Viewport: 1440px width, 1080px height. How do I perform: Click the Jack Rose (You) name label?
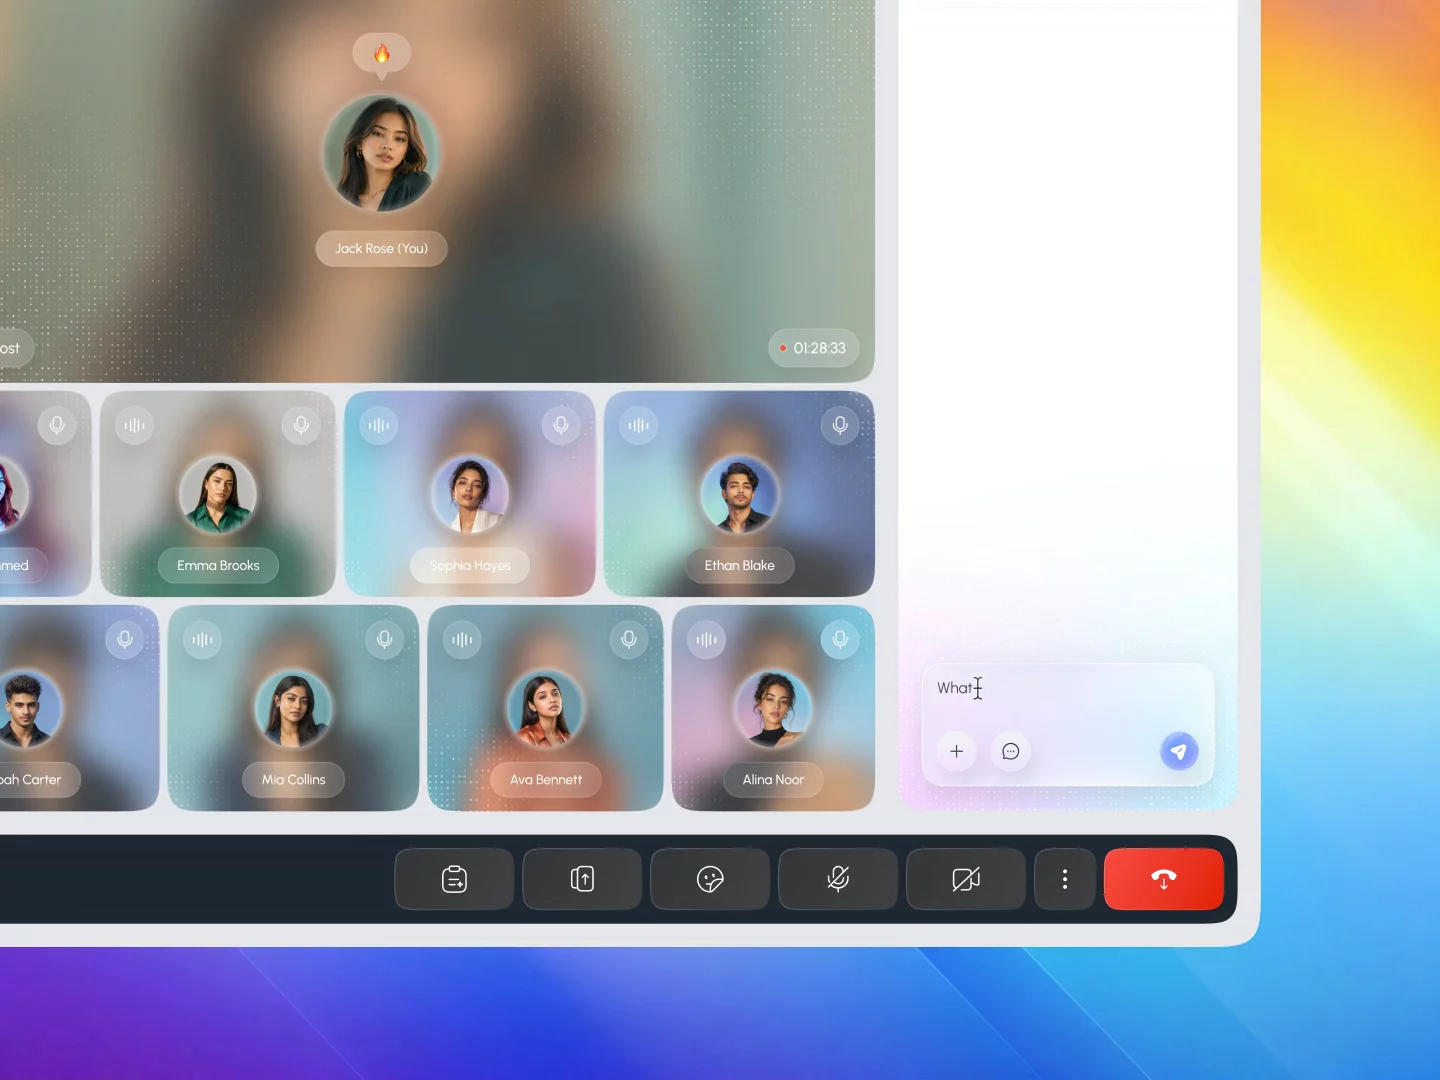click(x=381, y=249)
